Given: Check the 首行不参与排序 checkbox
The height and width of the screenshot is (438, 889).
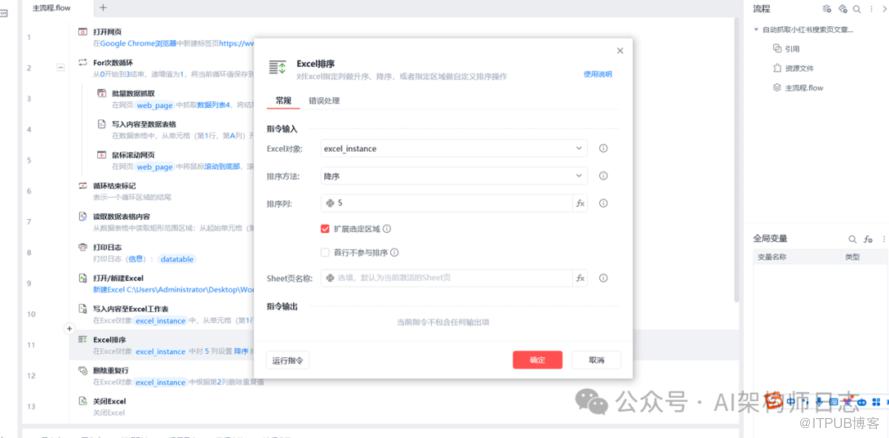Looking at the screenshot, I should 325,253.
